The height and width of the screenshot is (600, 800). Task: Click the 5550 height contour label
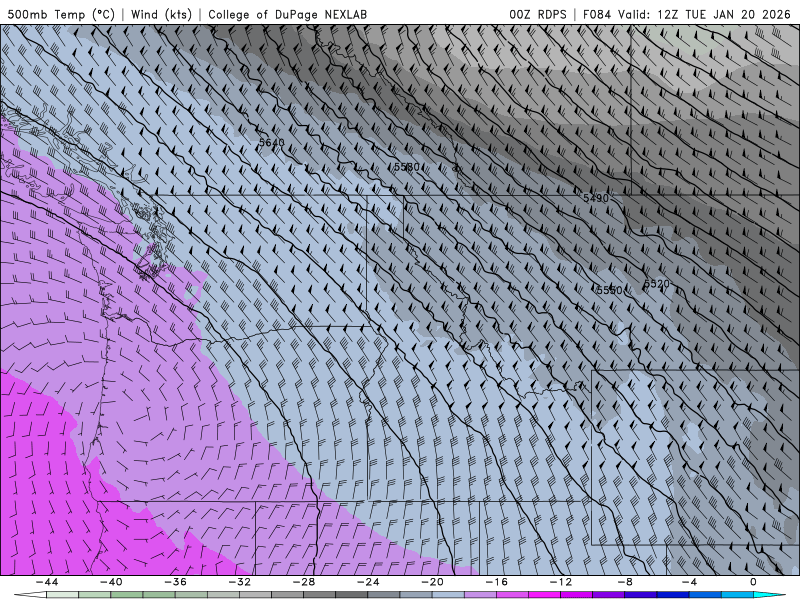point(609,290)
